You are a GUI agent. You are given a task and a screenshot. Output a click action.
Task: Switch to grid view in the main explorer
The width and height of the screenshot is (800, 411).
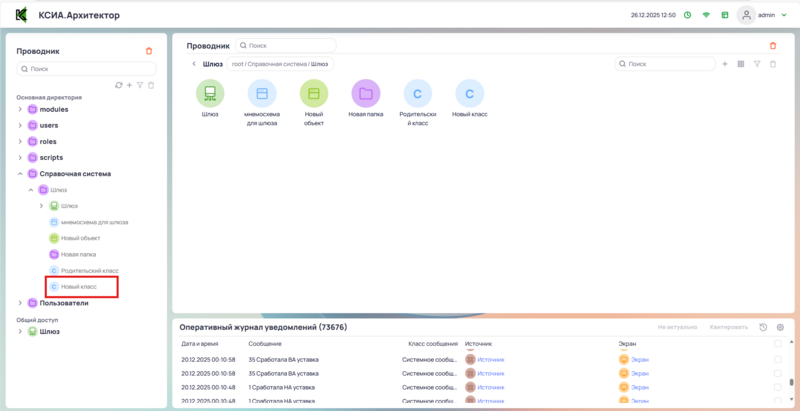pyautogui.click(x=740, y=64)
